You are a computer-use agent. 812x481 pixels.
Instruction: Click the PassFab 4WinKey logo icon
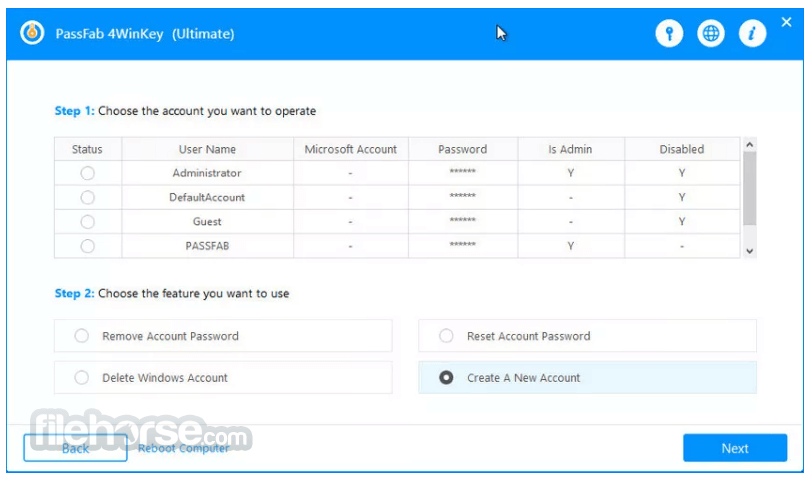[32, 33]
